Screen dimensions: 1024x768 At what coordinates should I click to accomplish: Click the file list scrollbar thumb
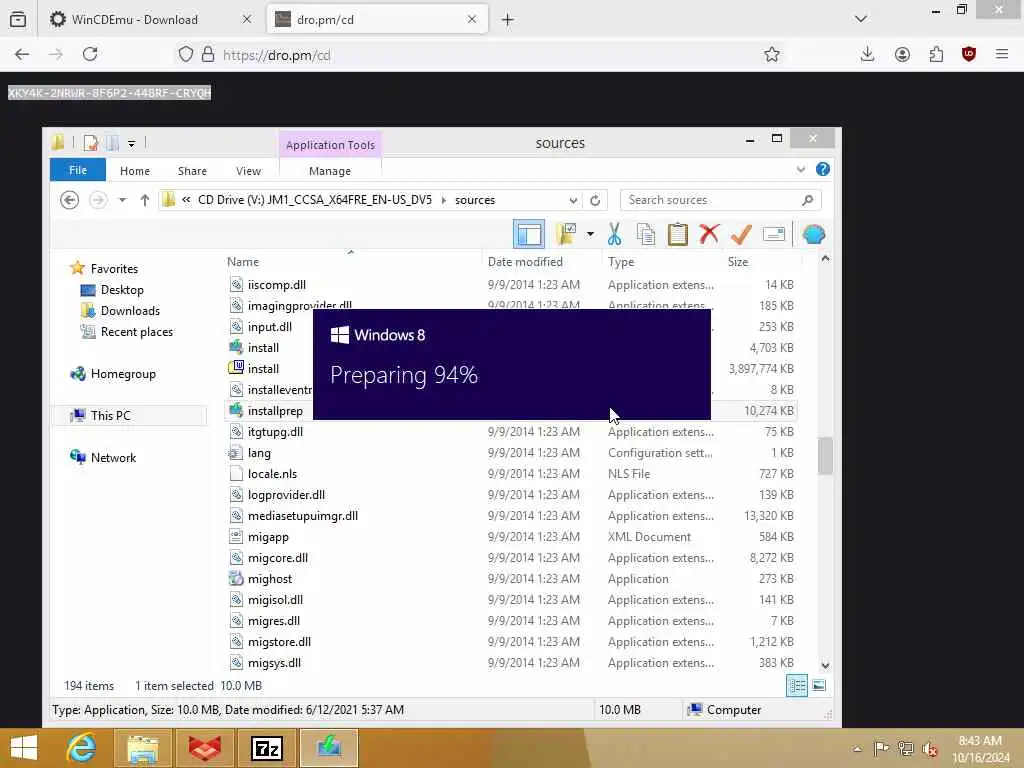click(x=825, y=455)
